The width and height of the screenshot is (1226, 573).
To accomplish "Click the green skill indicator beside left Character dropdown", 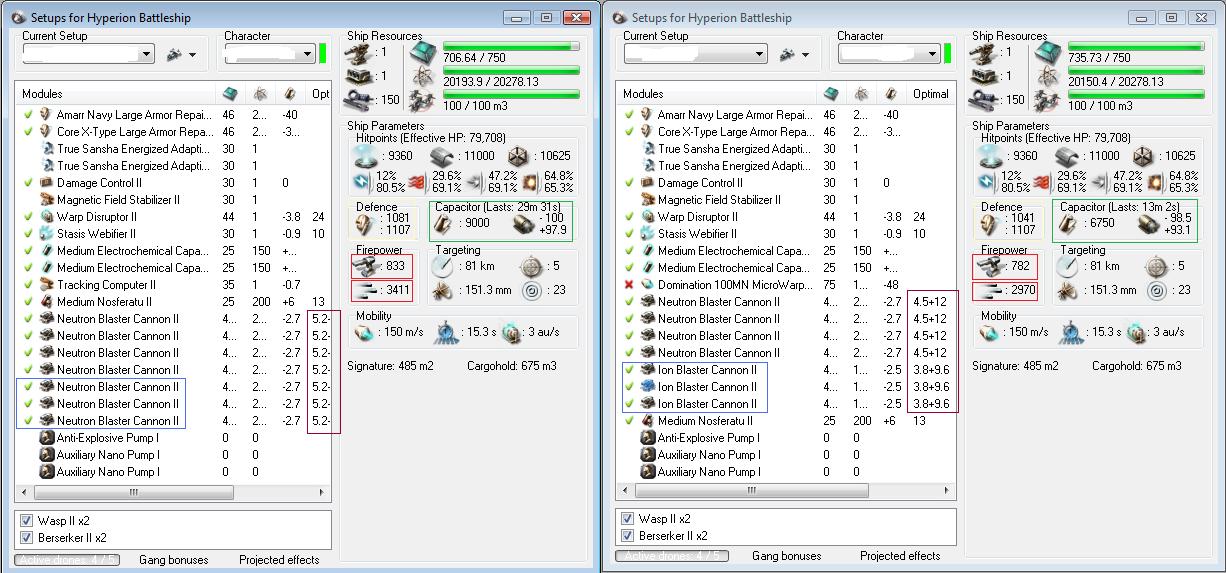I will [x=323, y=54].
